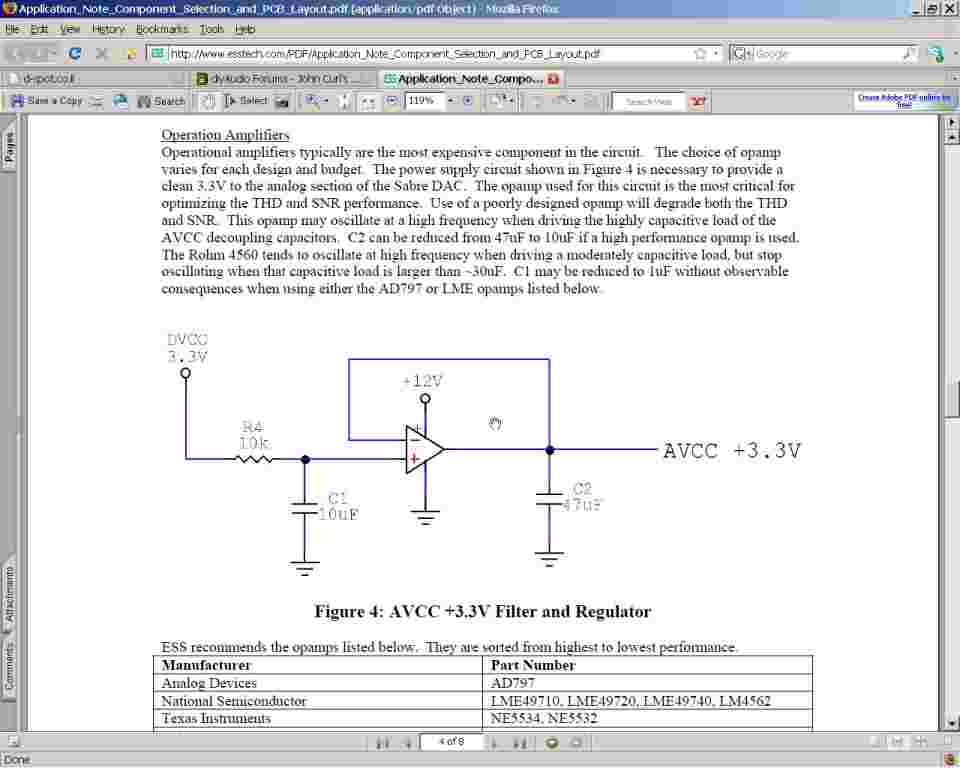The width and height of the screenshot is (960, 768).
Task: Reload the page with the refresh icon
Action: 75,54
